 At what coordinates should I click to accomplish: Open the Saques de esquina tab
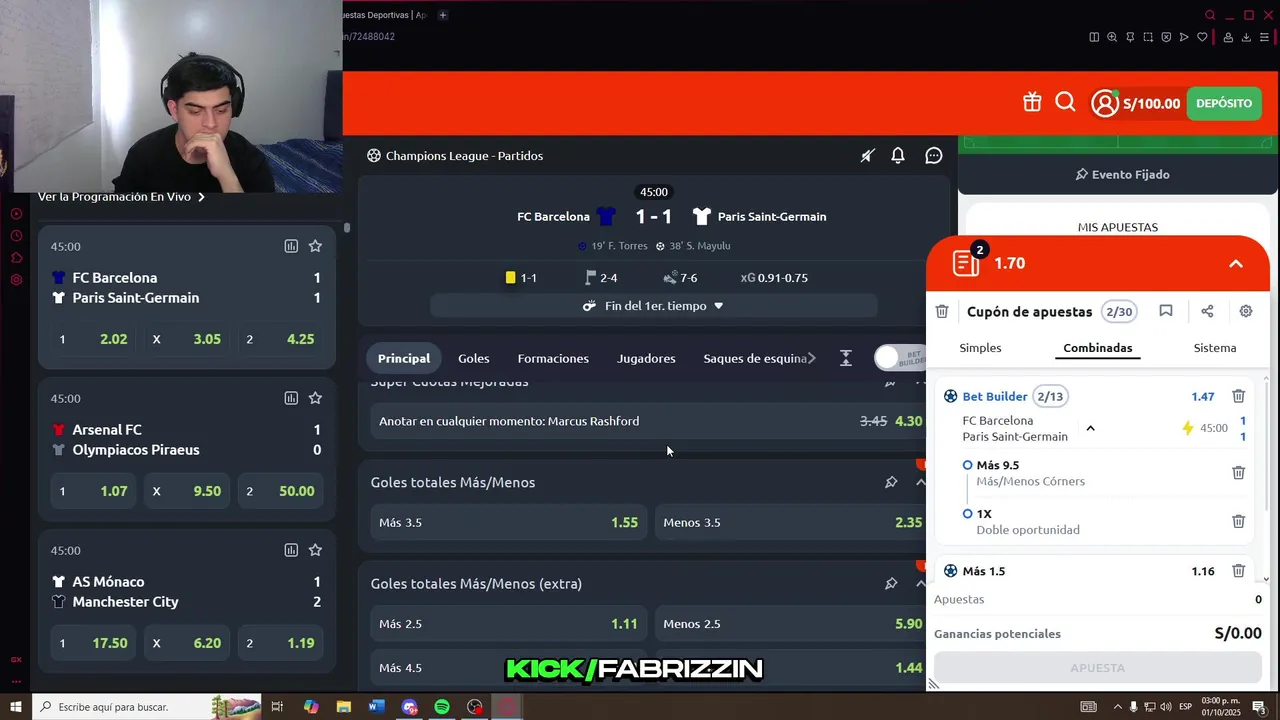tap(754, 358)
